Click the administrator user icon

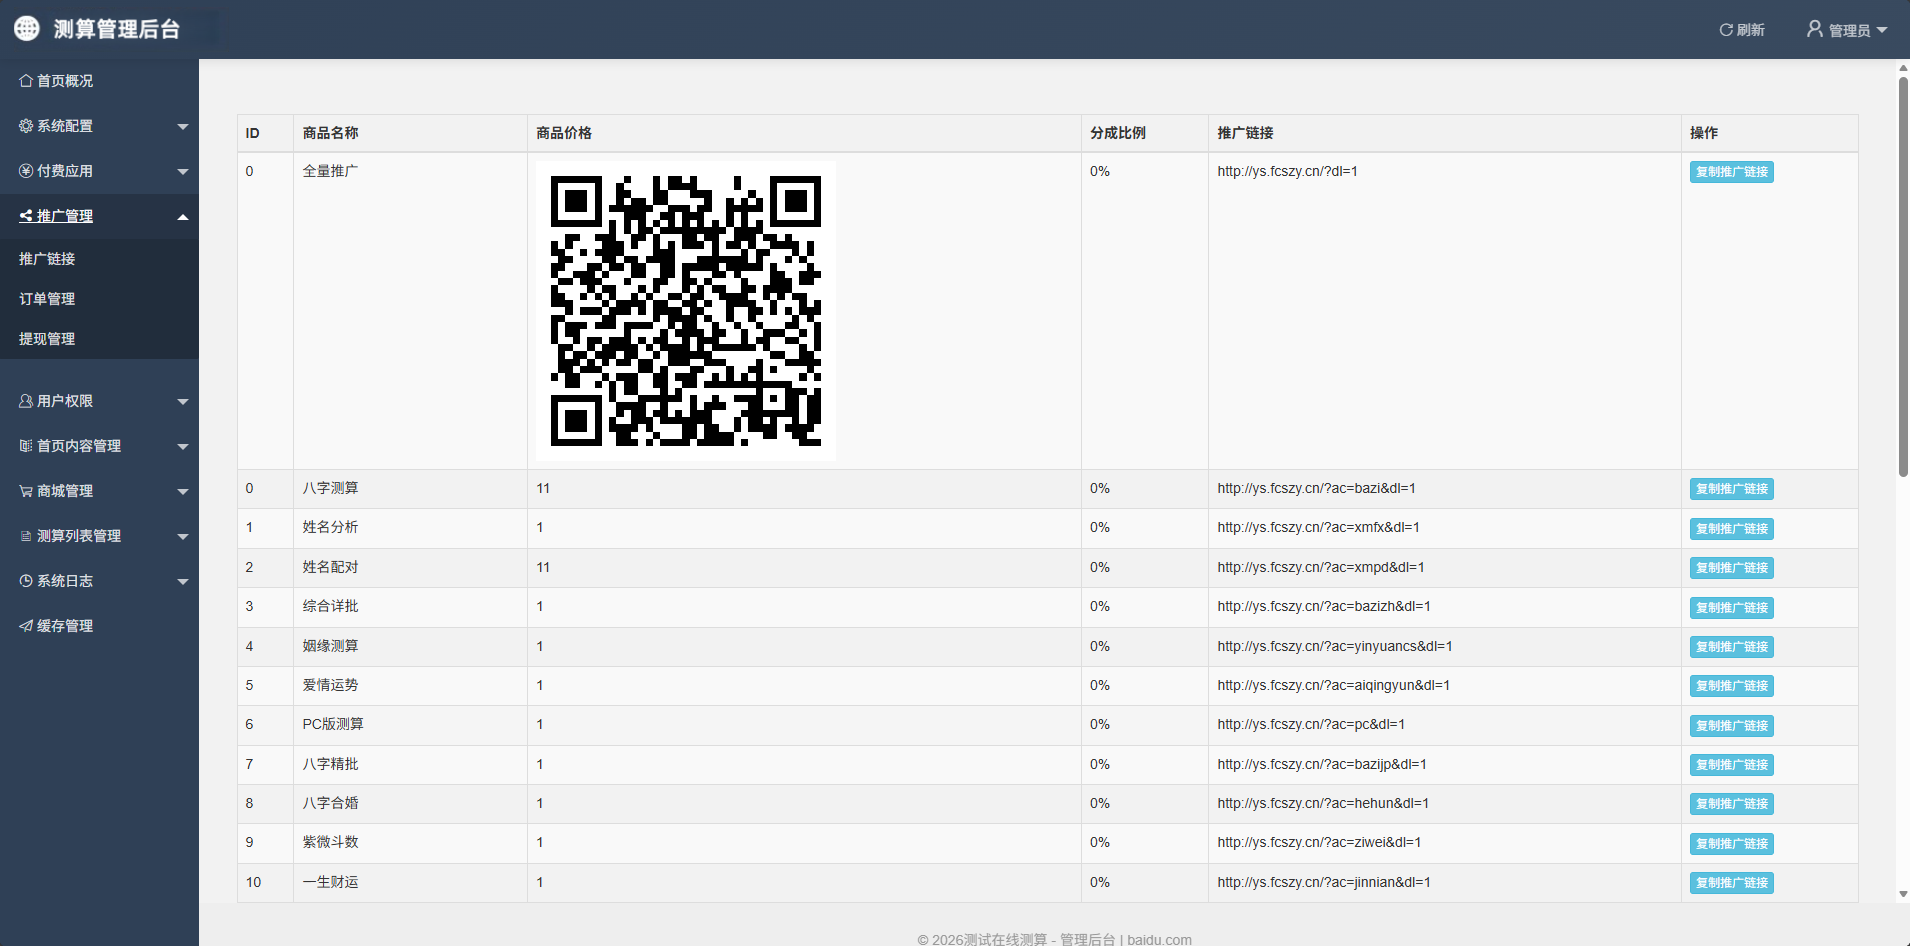(x=1814, y=29)
